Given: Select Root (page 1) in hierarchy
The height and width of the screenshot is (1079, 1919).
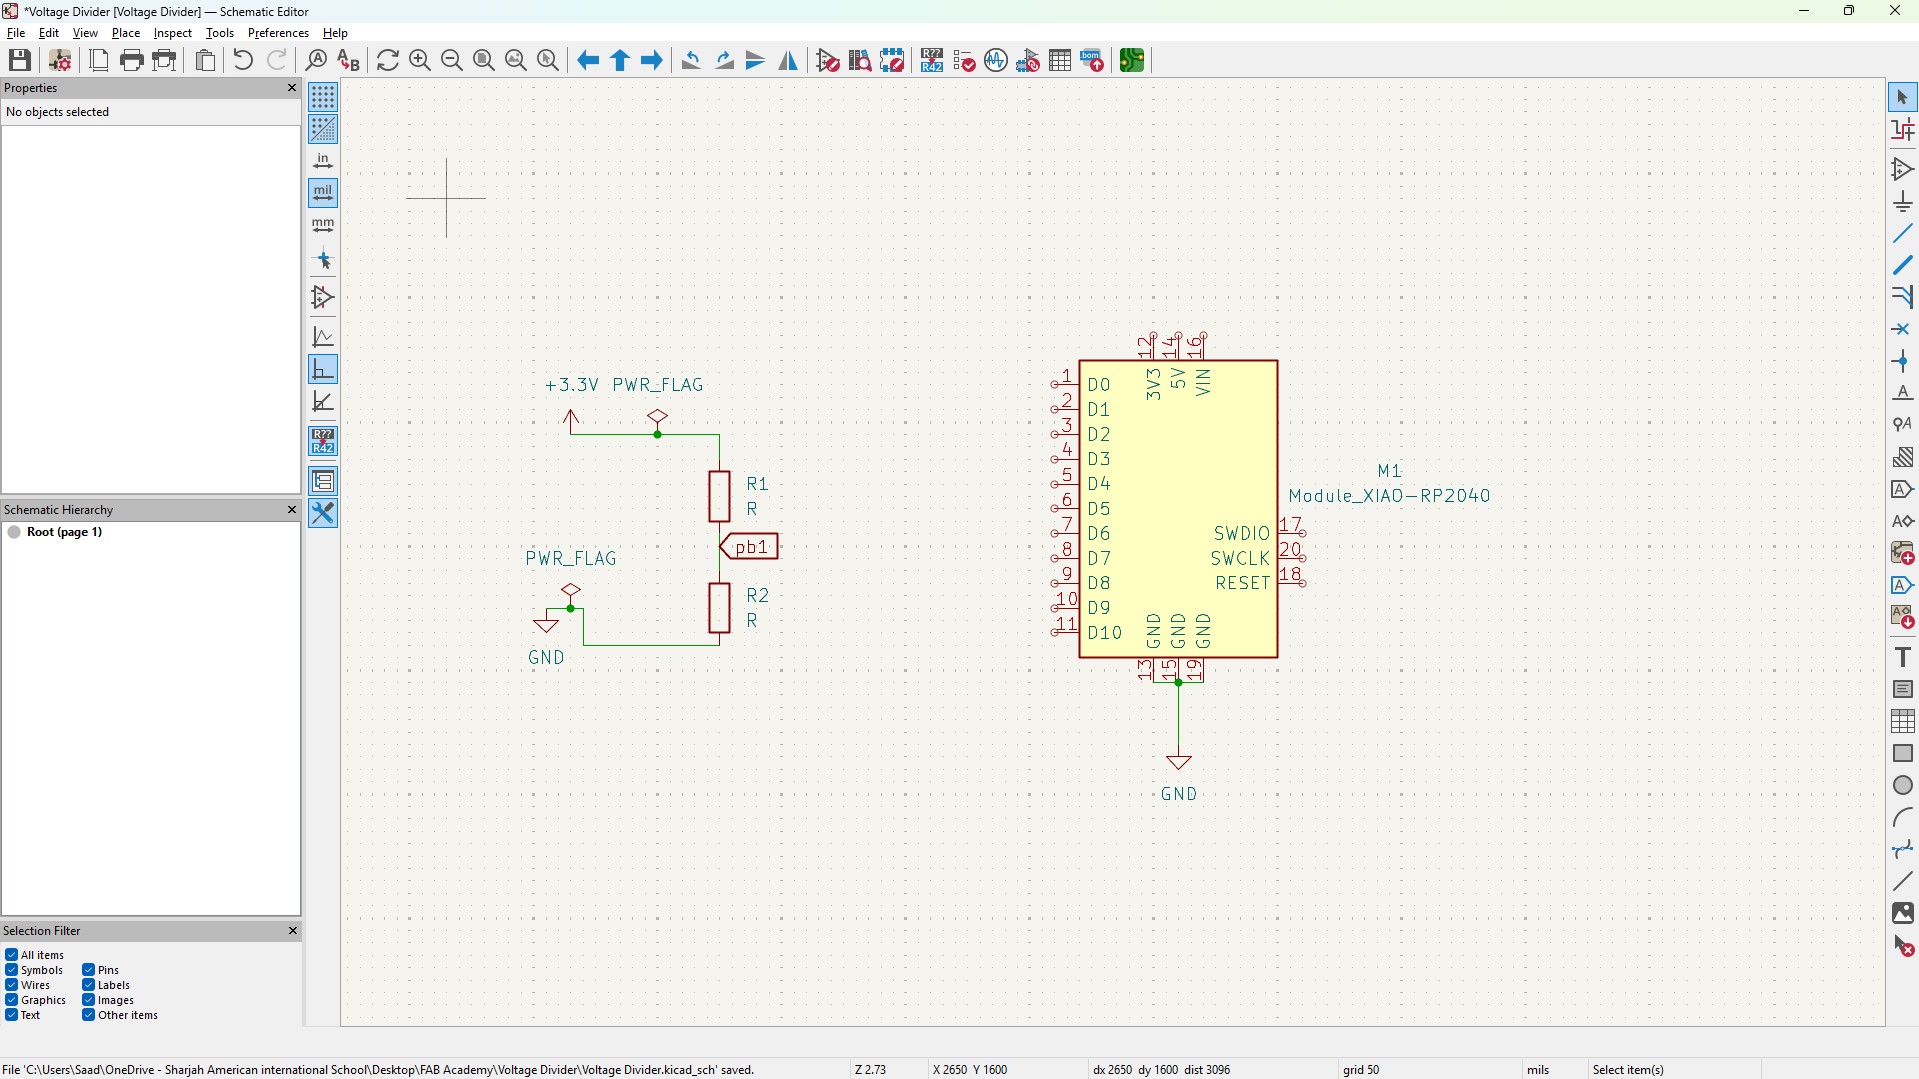Looking at the screenshot, I should click(x=64, y=532).
